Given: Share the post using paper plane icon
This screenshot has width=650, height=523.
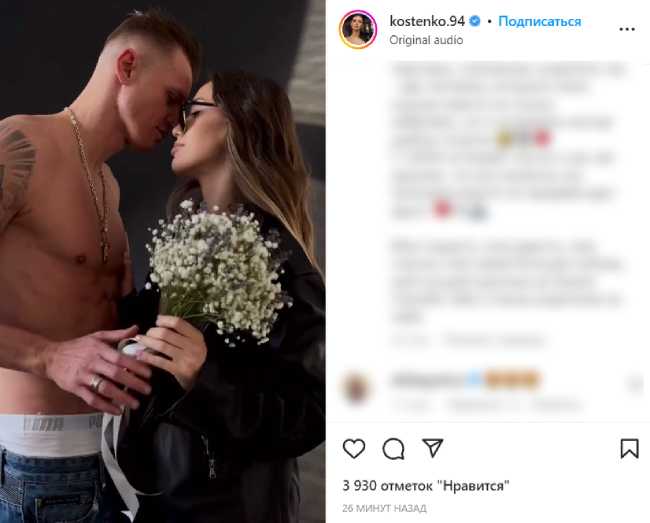Looking at the screenshot, I should (x=432, y=448).
